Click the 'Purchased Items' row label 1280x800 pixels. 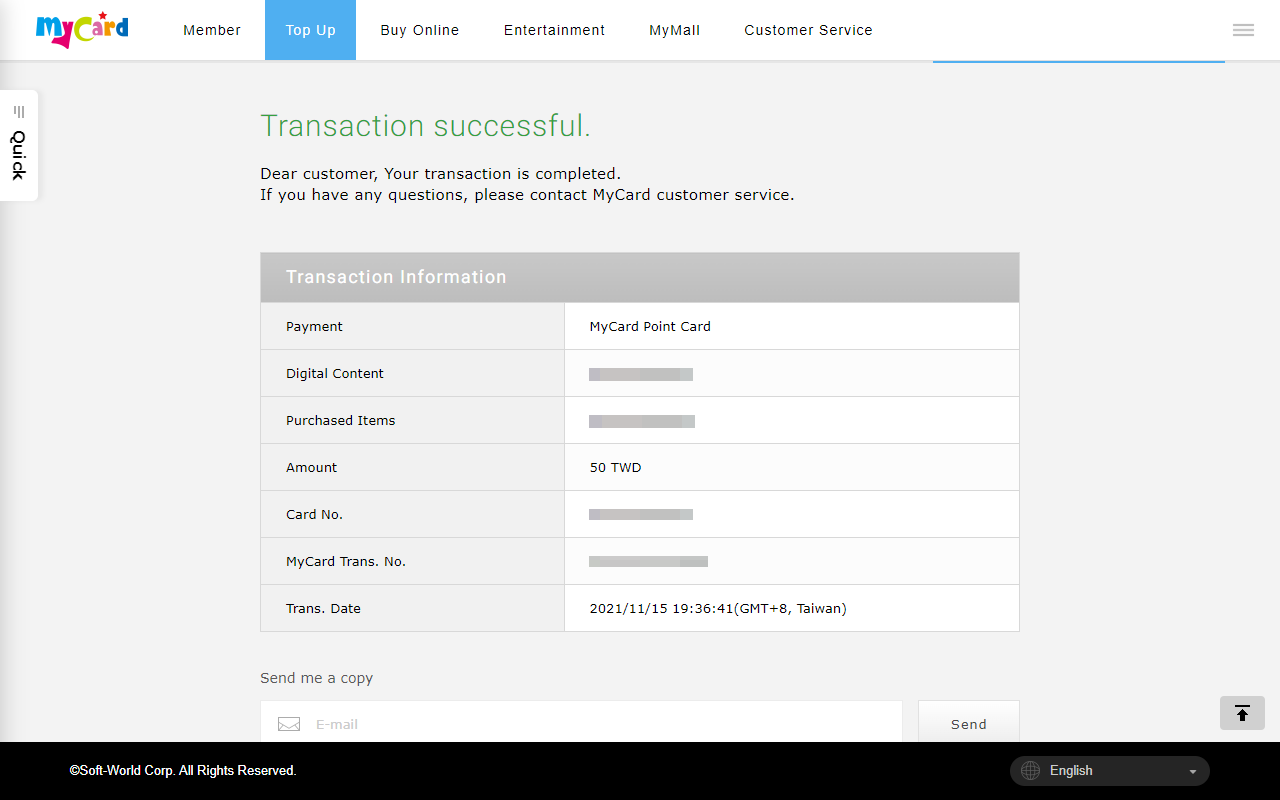point(341,420)
